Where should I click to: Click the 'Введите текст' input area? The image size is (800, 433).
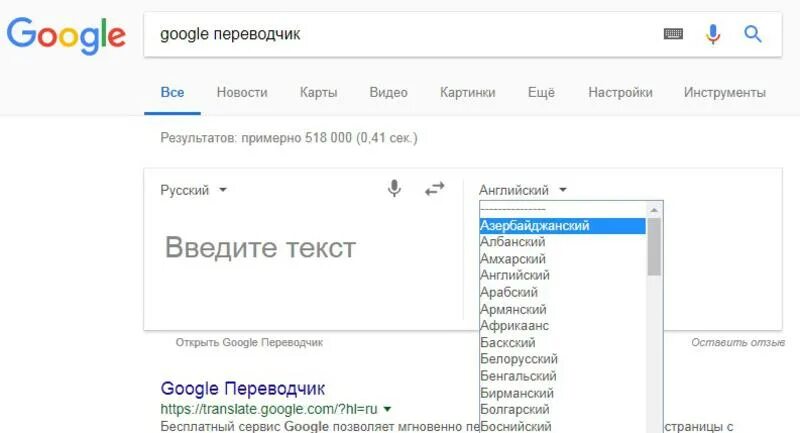click(x=260, y=248)
